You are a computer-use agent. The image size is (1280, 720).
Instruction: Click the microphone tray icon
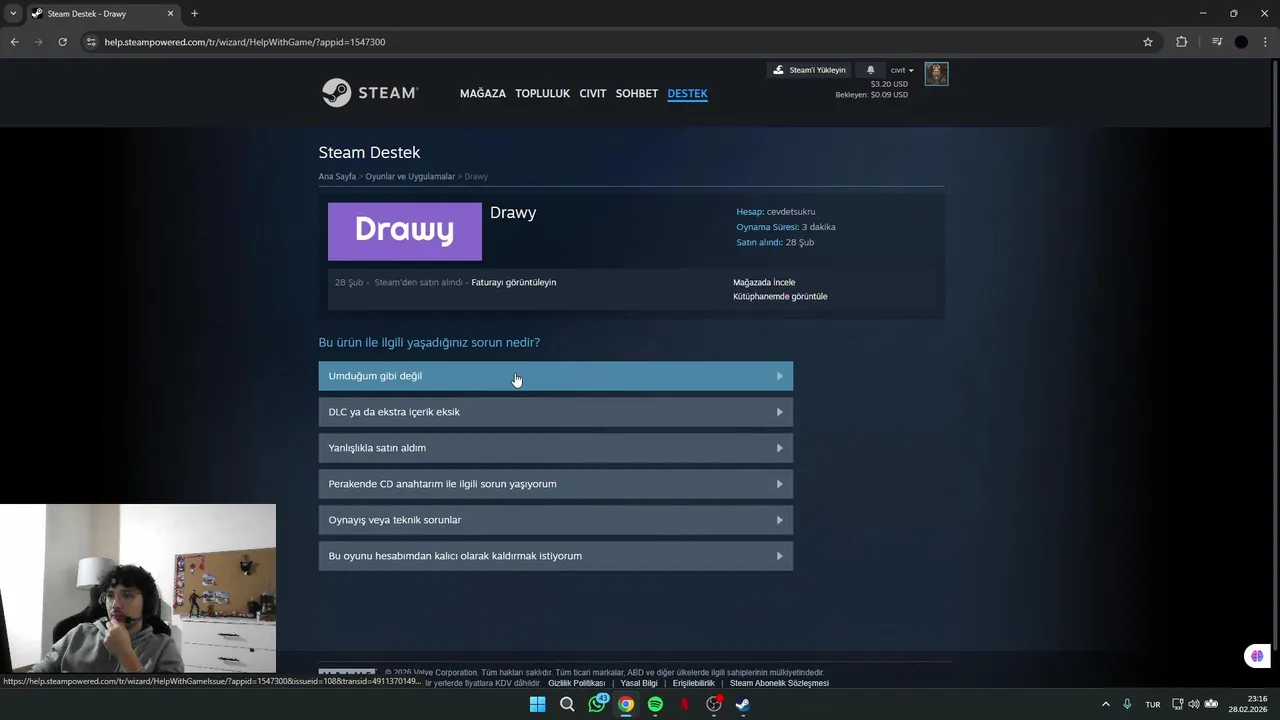(1127, 704)
